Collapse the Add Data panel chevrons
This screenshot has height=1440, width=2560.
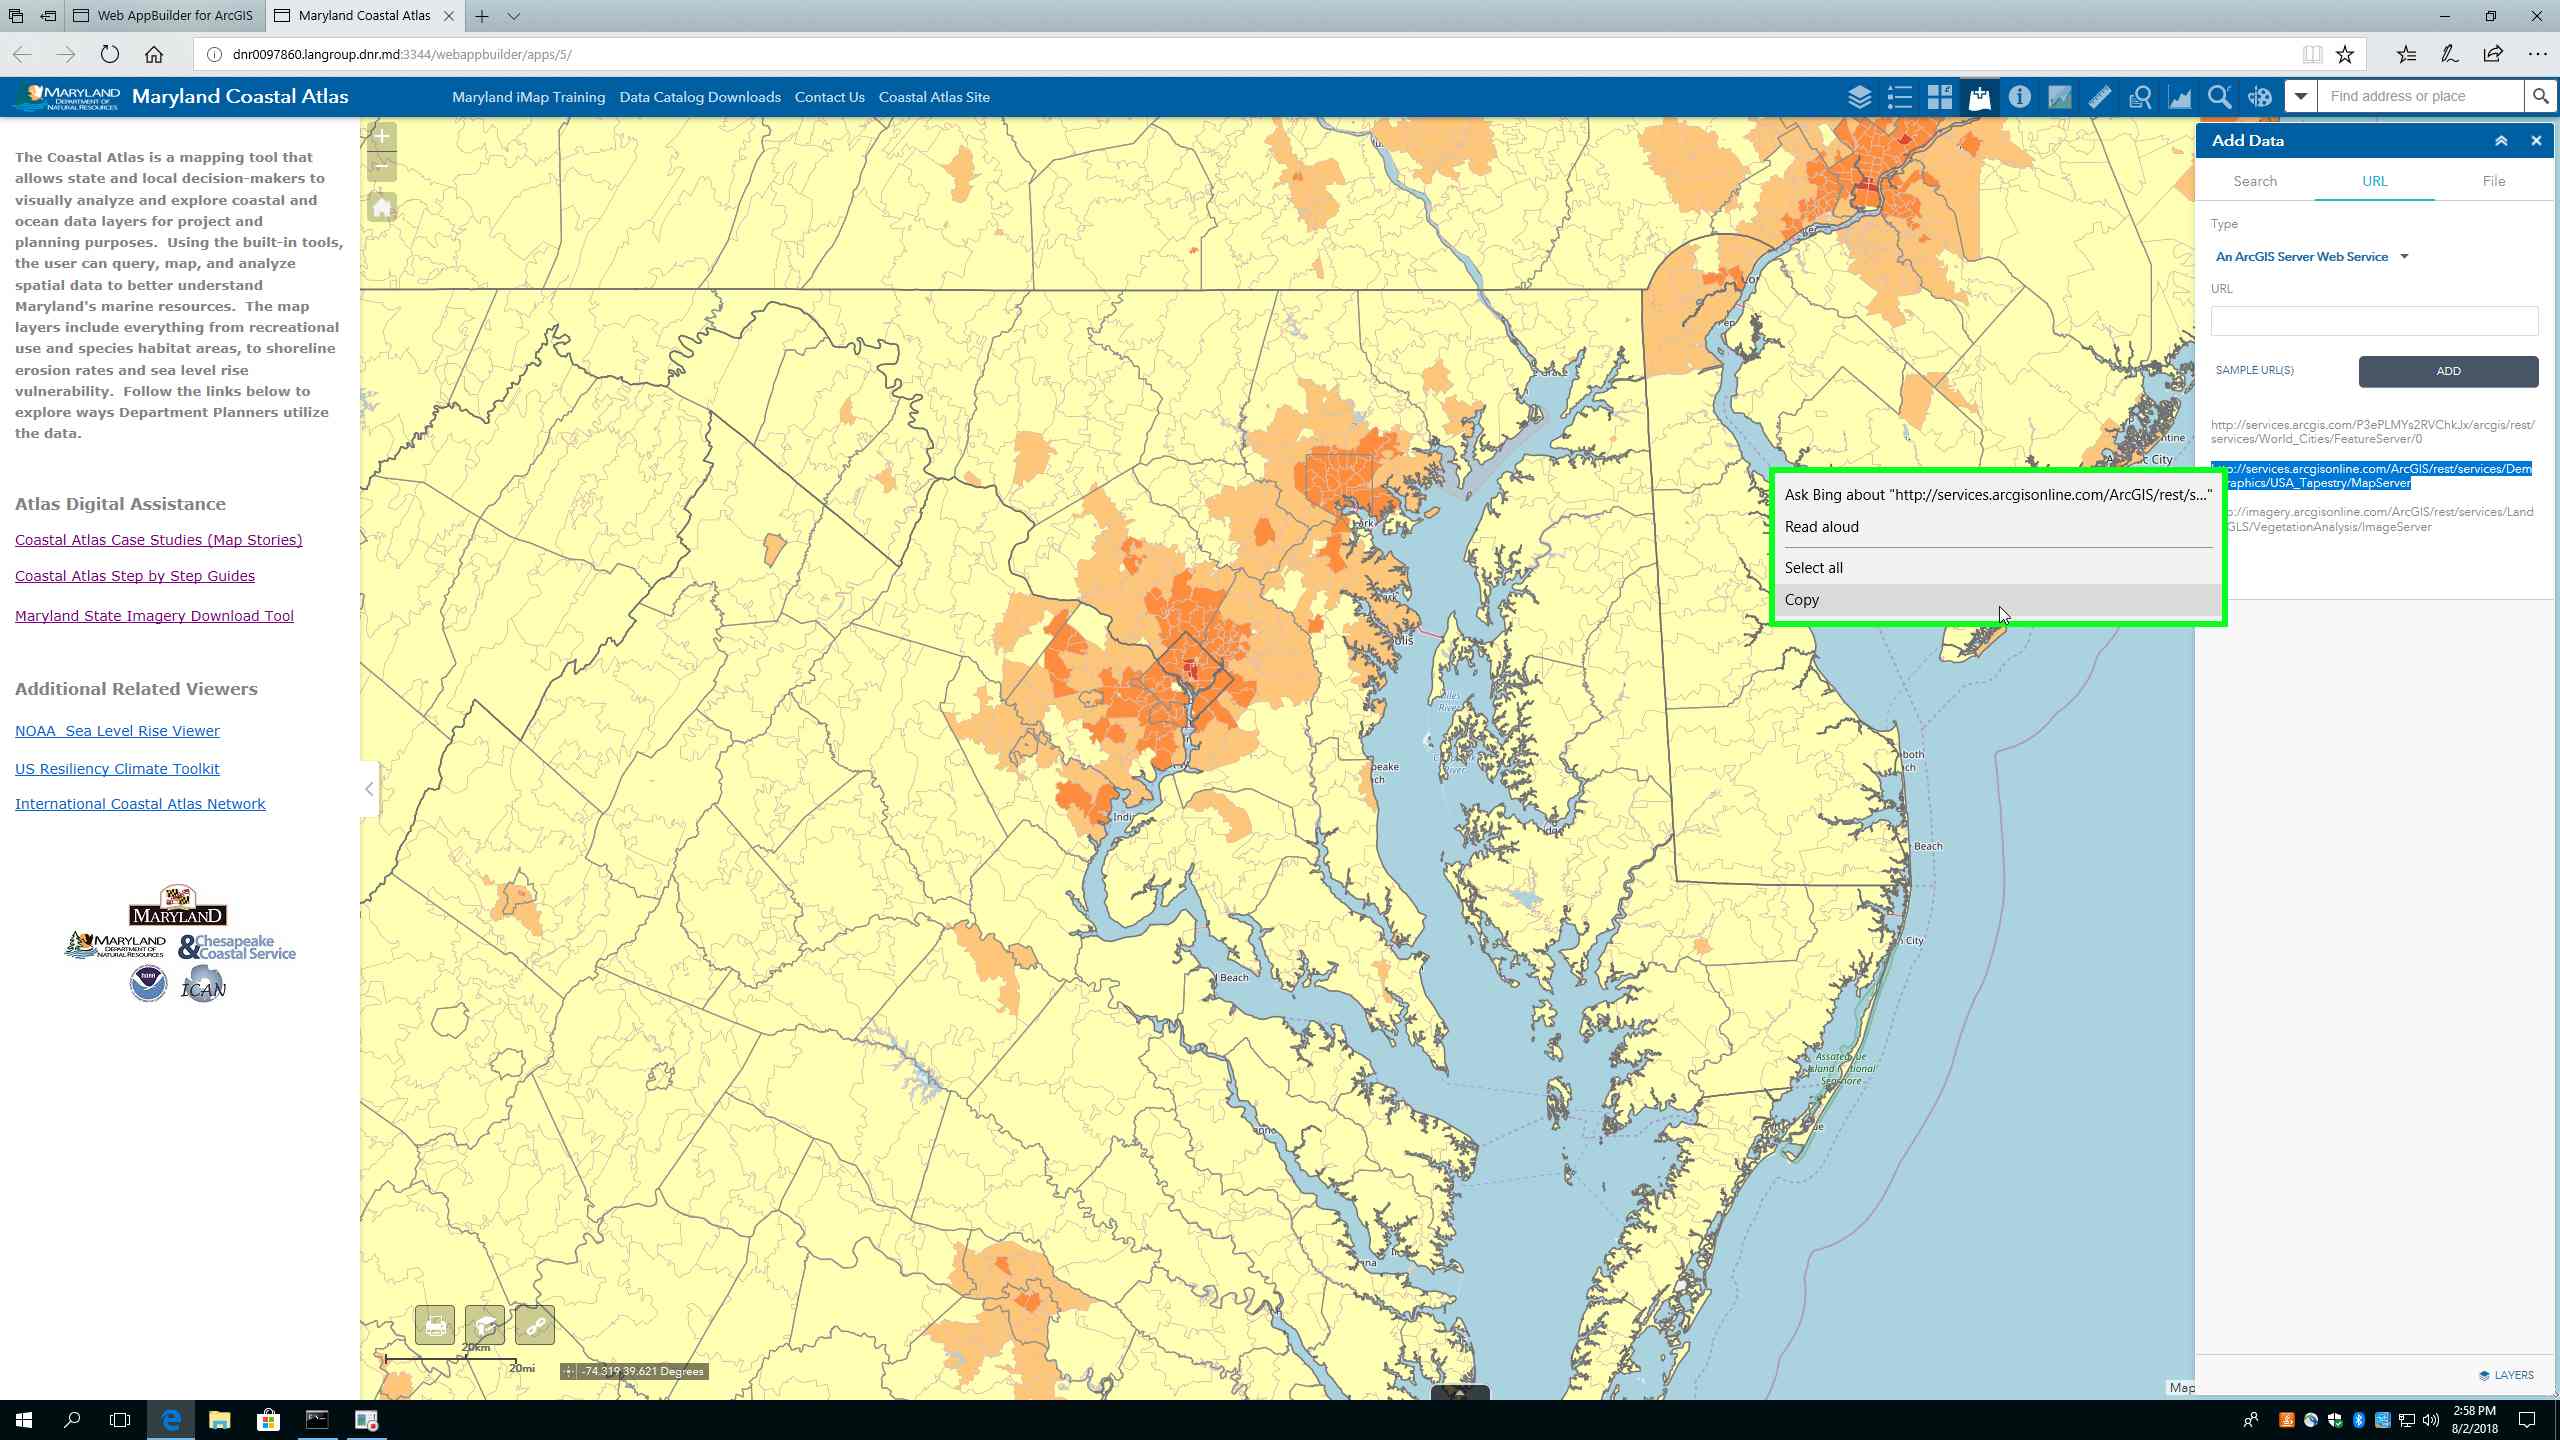(2500, 141)
